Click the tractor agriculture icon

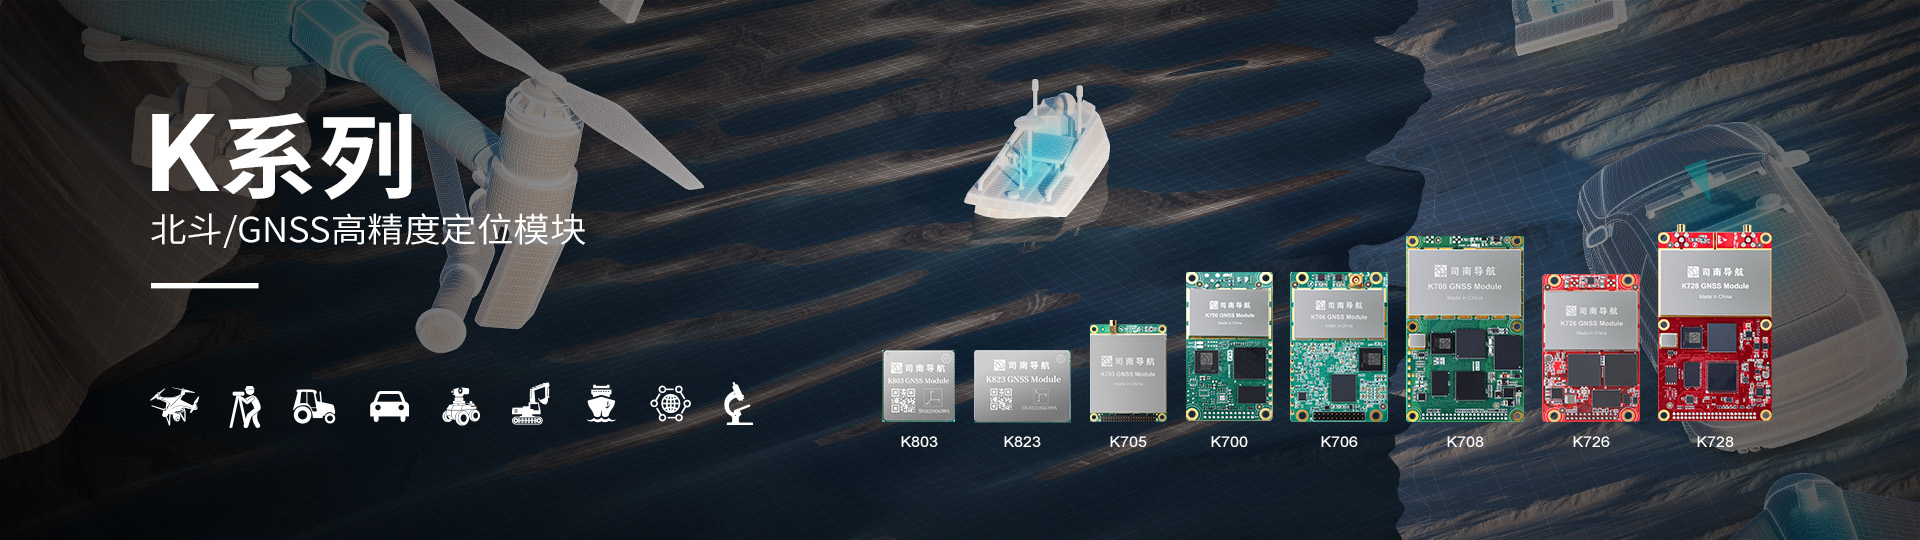(x=313, y=406)
